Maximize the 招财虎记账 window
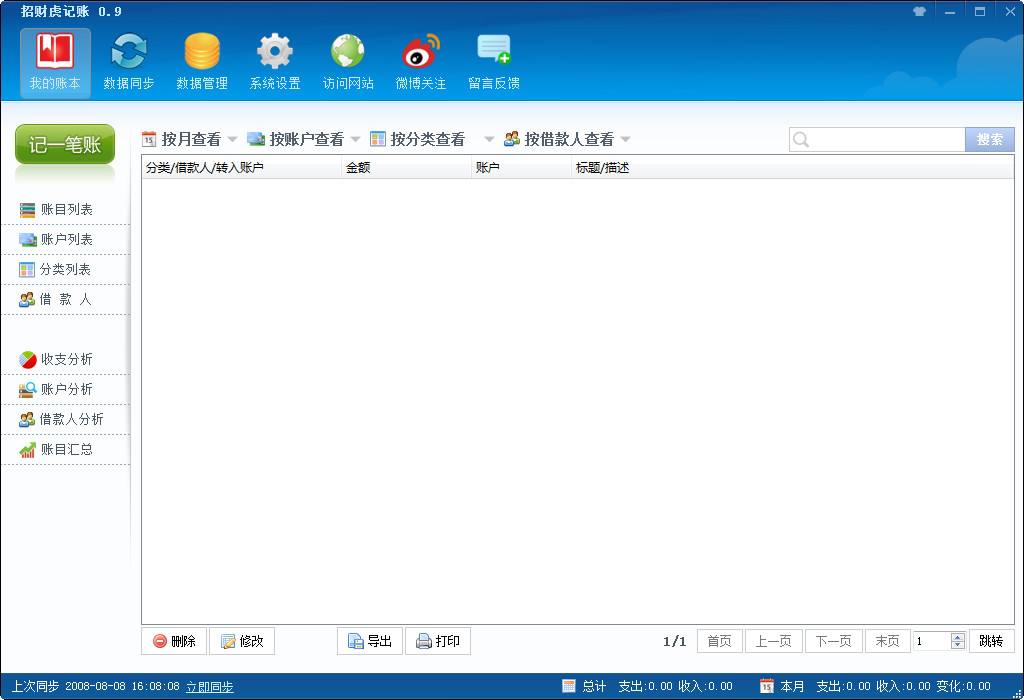The height and width of the screenshot is (700, 1024). [980, 12]
